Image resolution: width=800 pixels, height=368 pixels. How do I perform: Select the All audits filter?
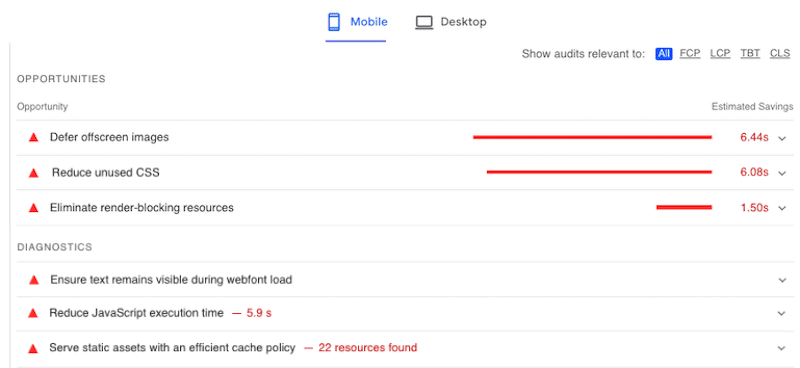pyautogui.click(x=664, y=54)
